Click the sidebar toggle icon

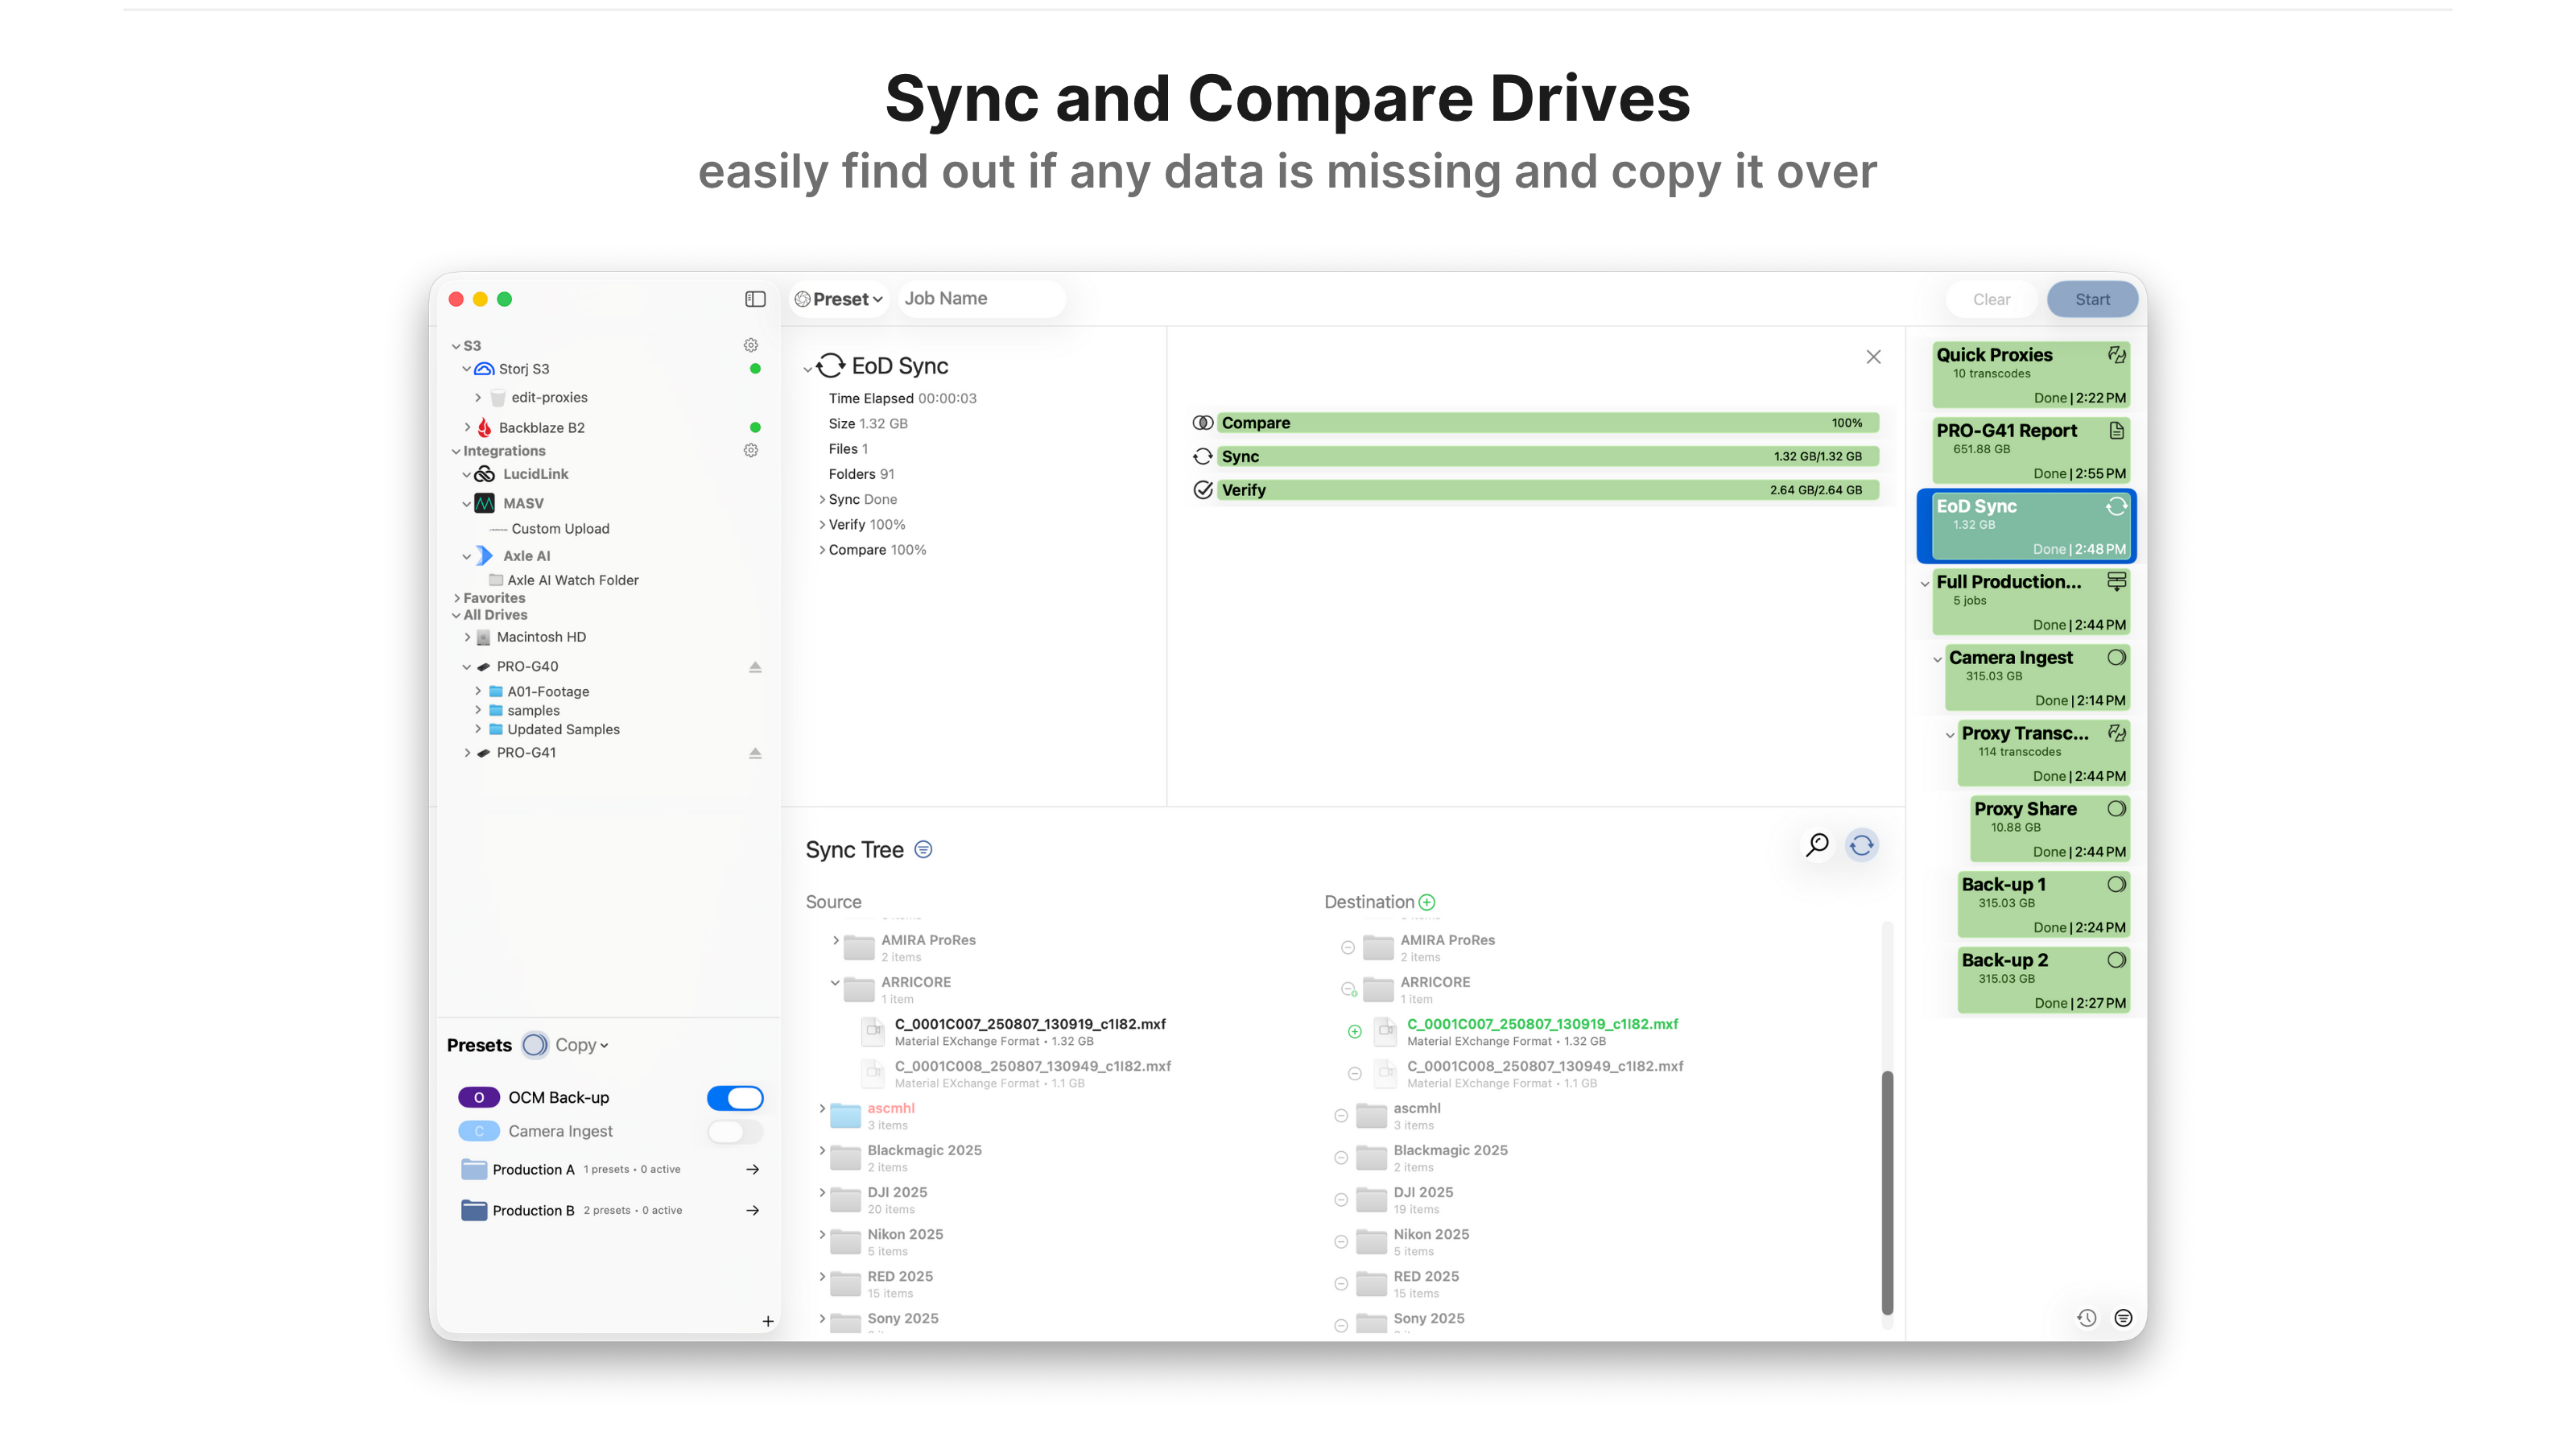(x=755, y=299)
